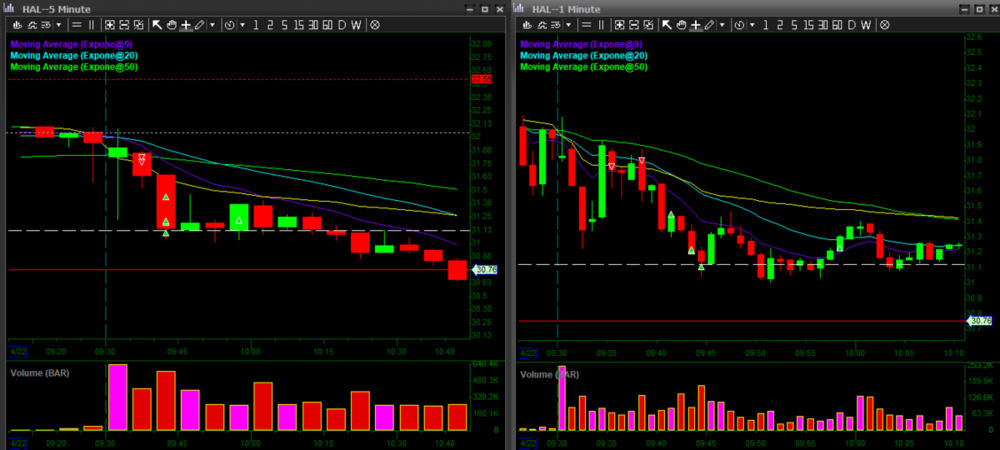Activate crosshair tool in 1 Minute chart
This screenshot has height=450, width=1000.
coord(695,23)
